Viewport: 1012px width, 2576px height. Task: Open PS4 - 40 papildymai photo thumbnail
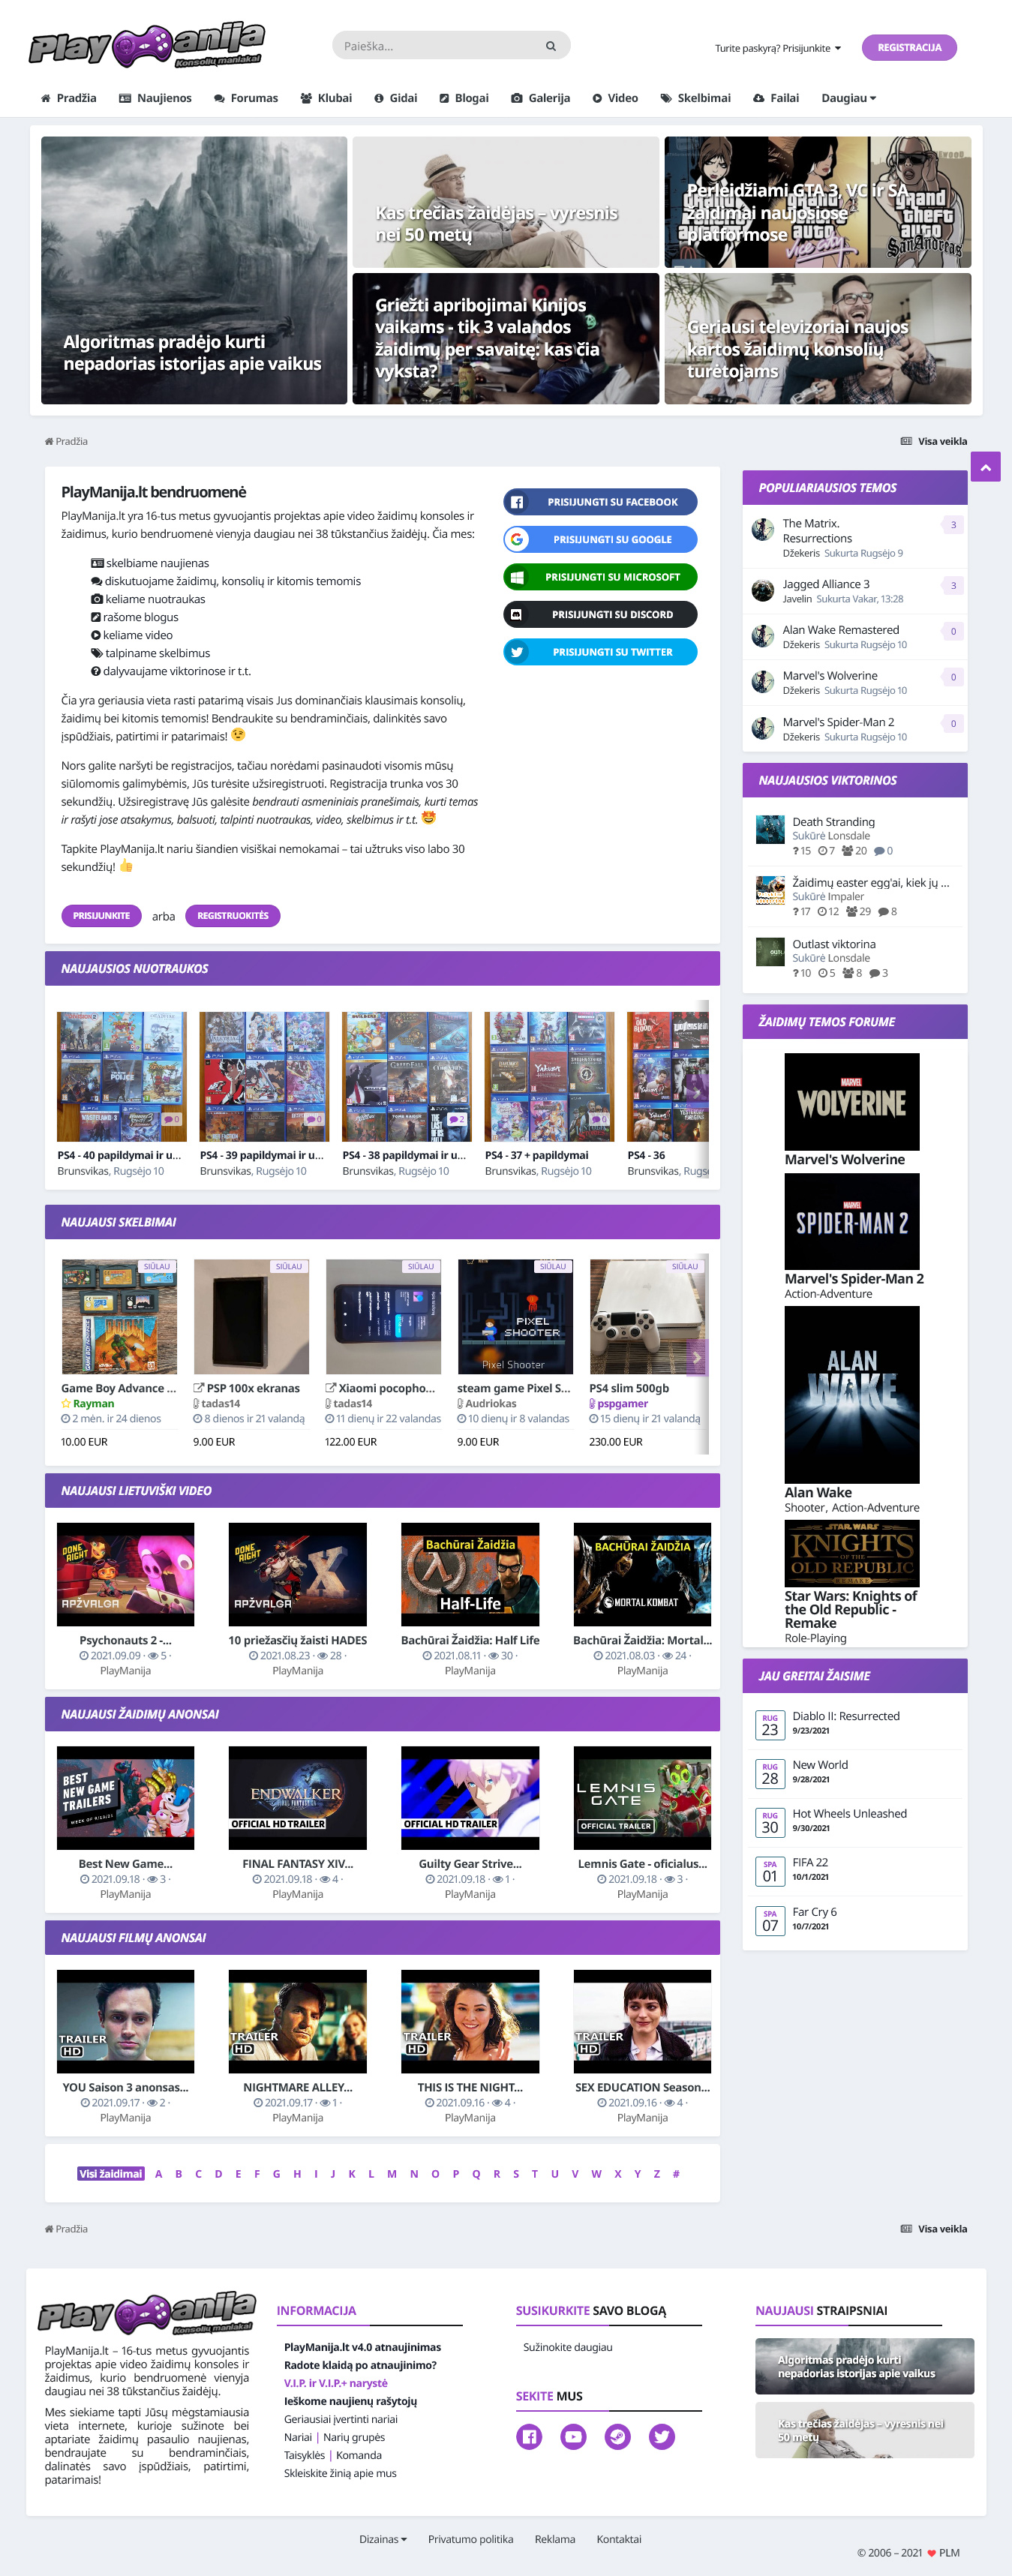click(122, 1076)
